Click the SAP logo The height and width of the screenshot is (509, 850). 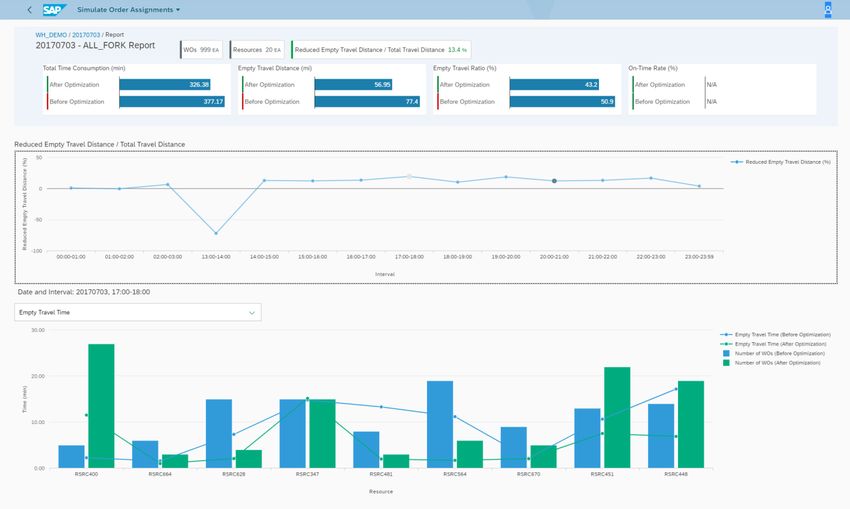pyautogui.click(x=54, y=10)
